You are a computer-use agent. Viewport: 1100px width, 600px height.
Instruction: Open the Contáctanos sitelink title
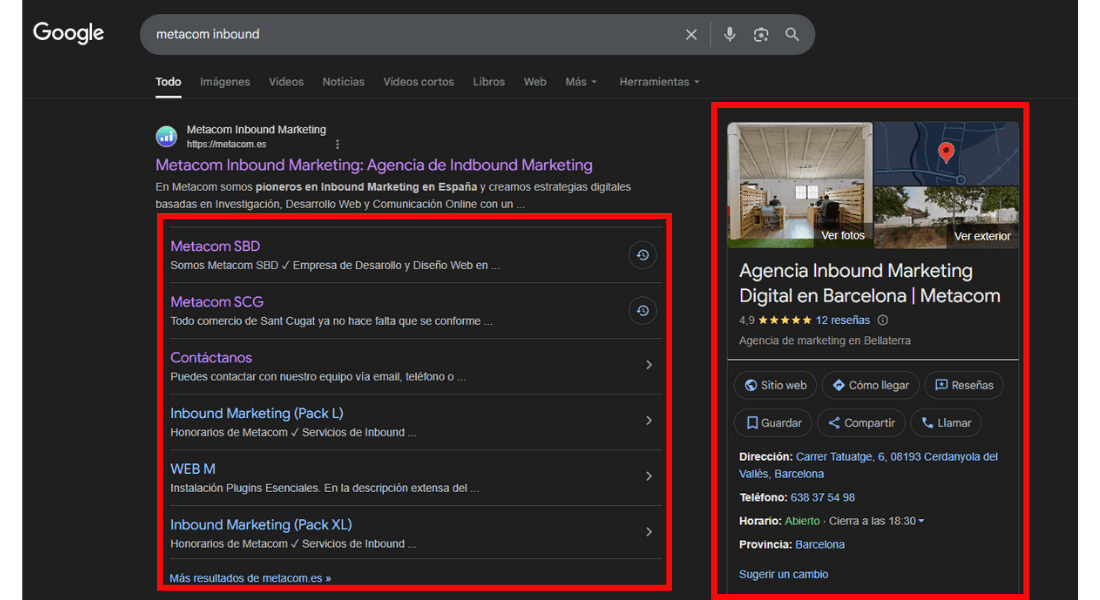pos(211,357)
